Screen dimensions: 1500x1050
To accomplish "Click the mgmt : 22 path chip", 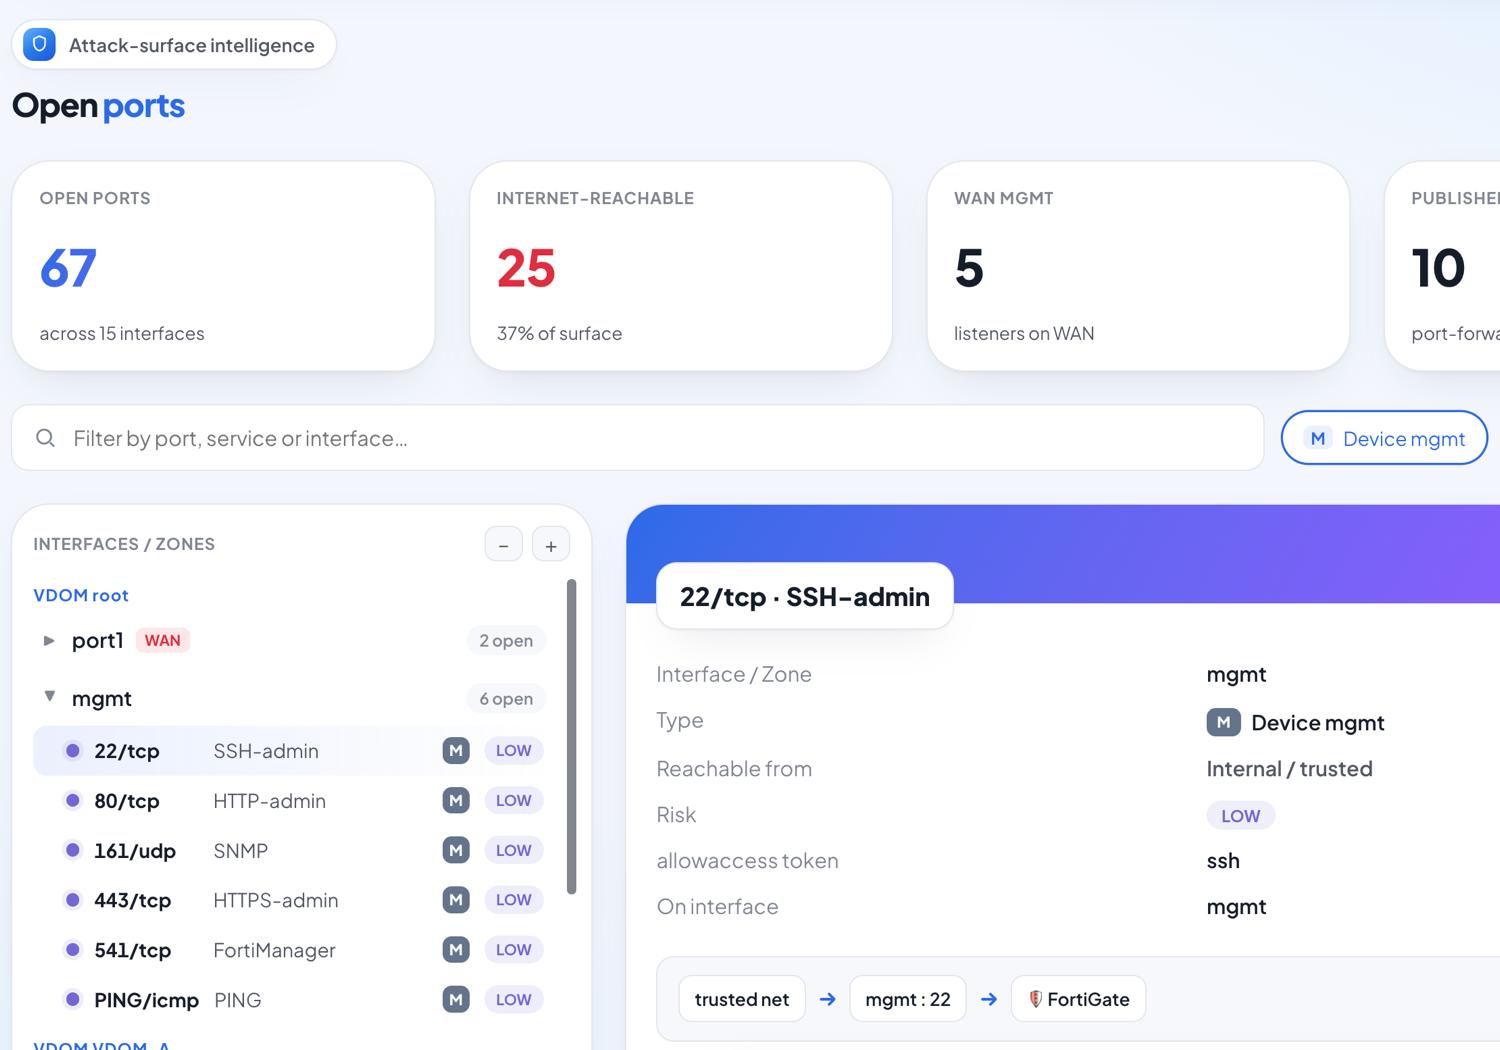I will pyautogui.click(x=908, y=999).
